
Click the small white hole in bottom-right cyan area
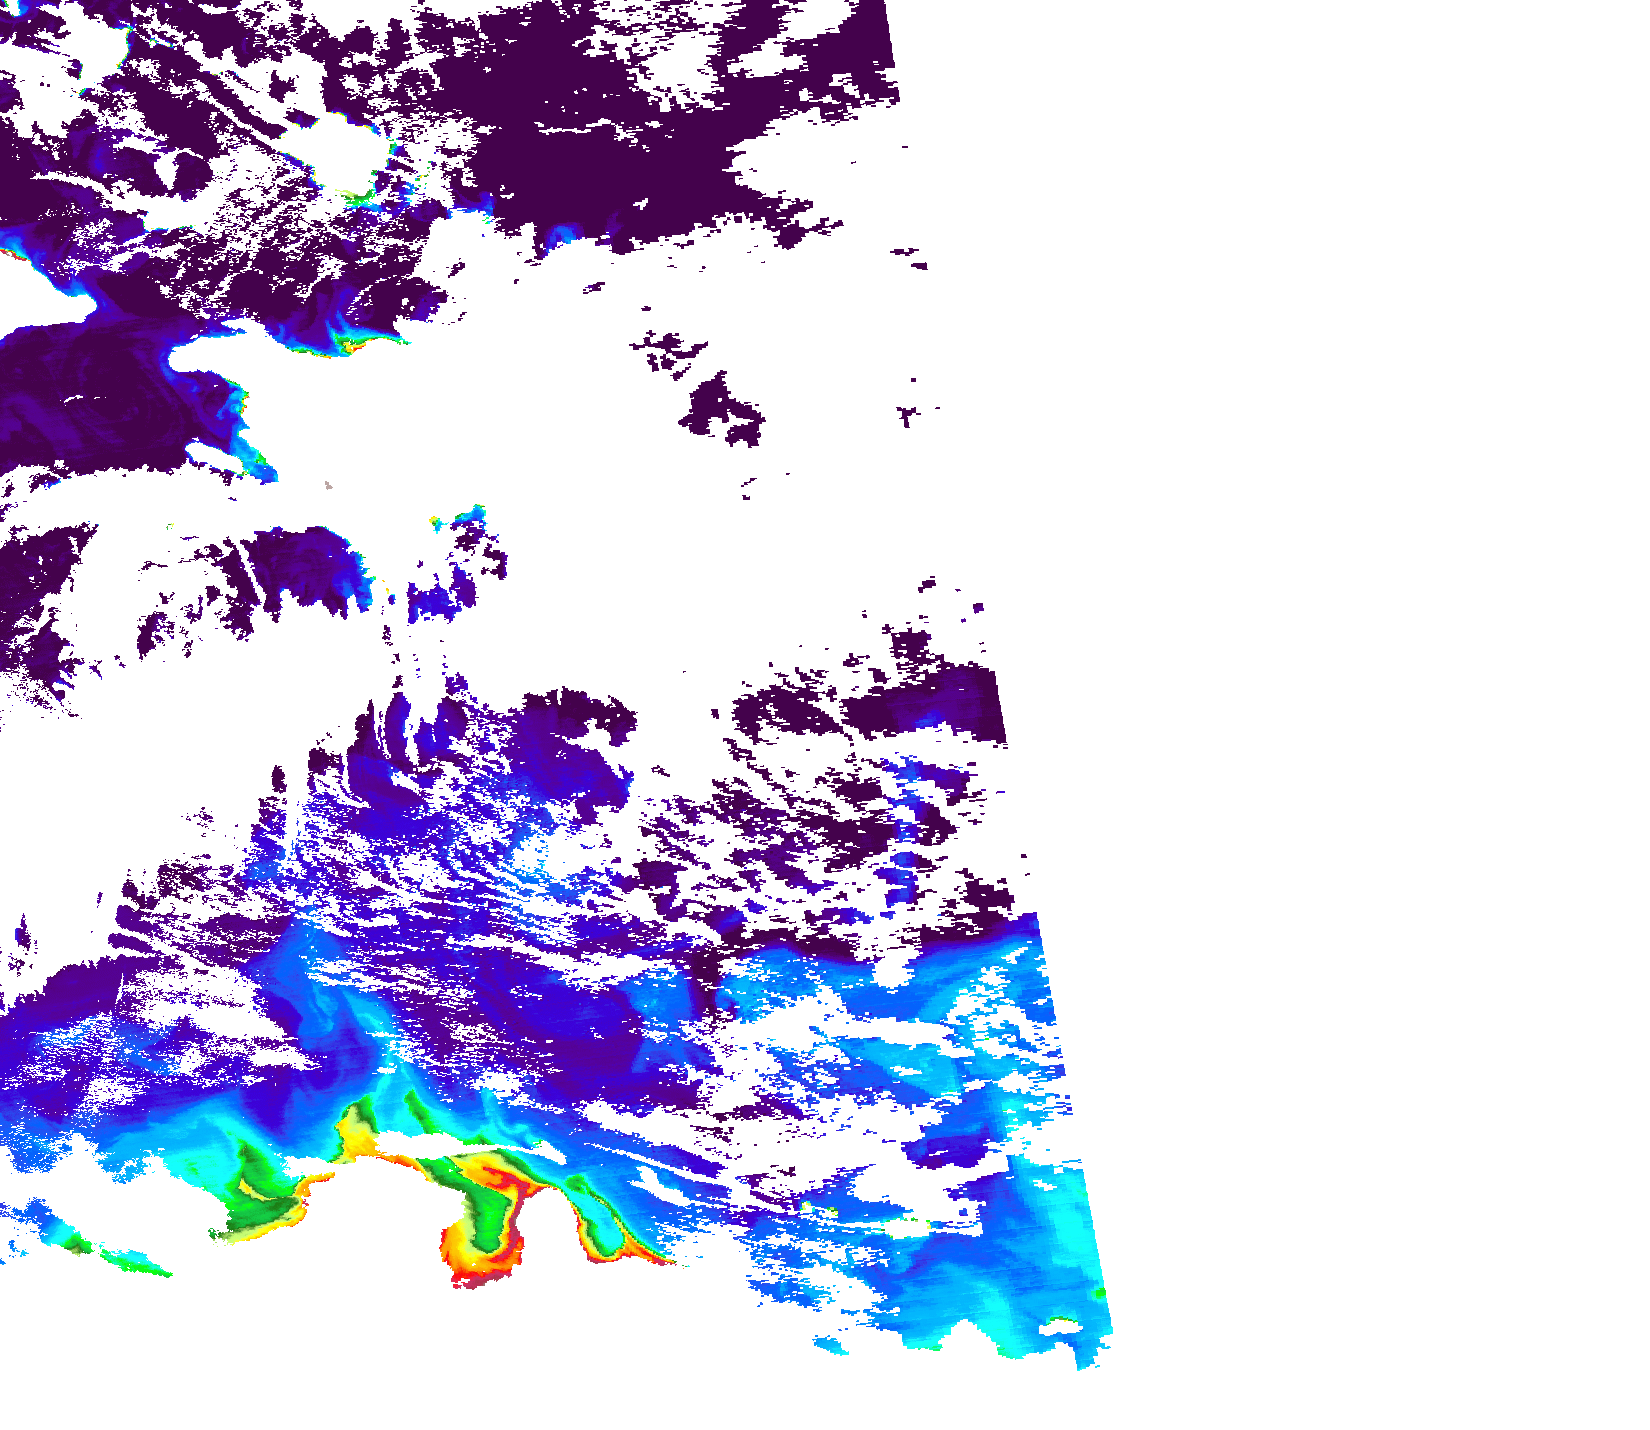[1060, 1327]
